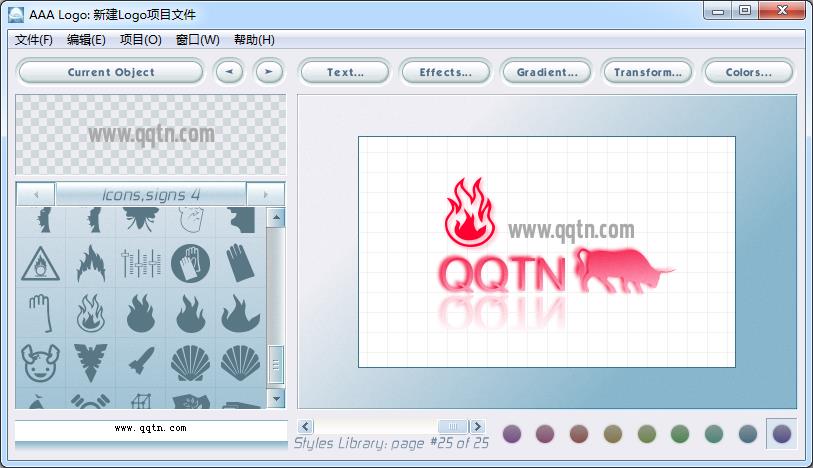Go to previous icon category arrow
Screen dimensions: 813x468
pyautogui.click(x=36, y=194)
